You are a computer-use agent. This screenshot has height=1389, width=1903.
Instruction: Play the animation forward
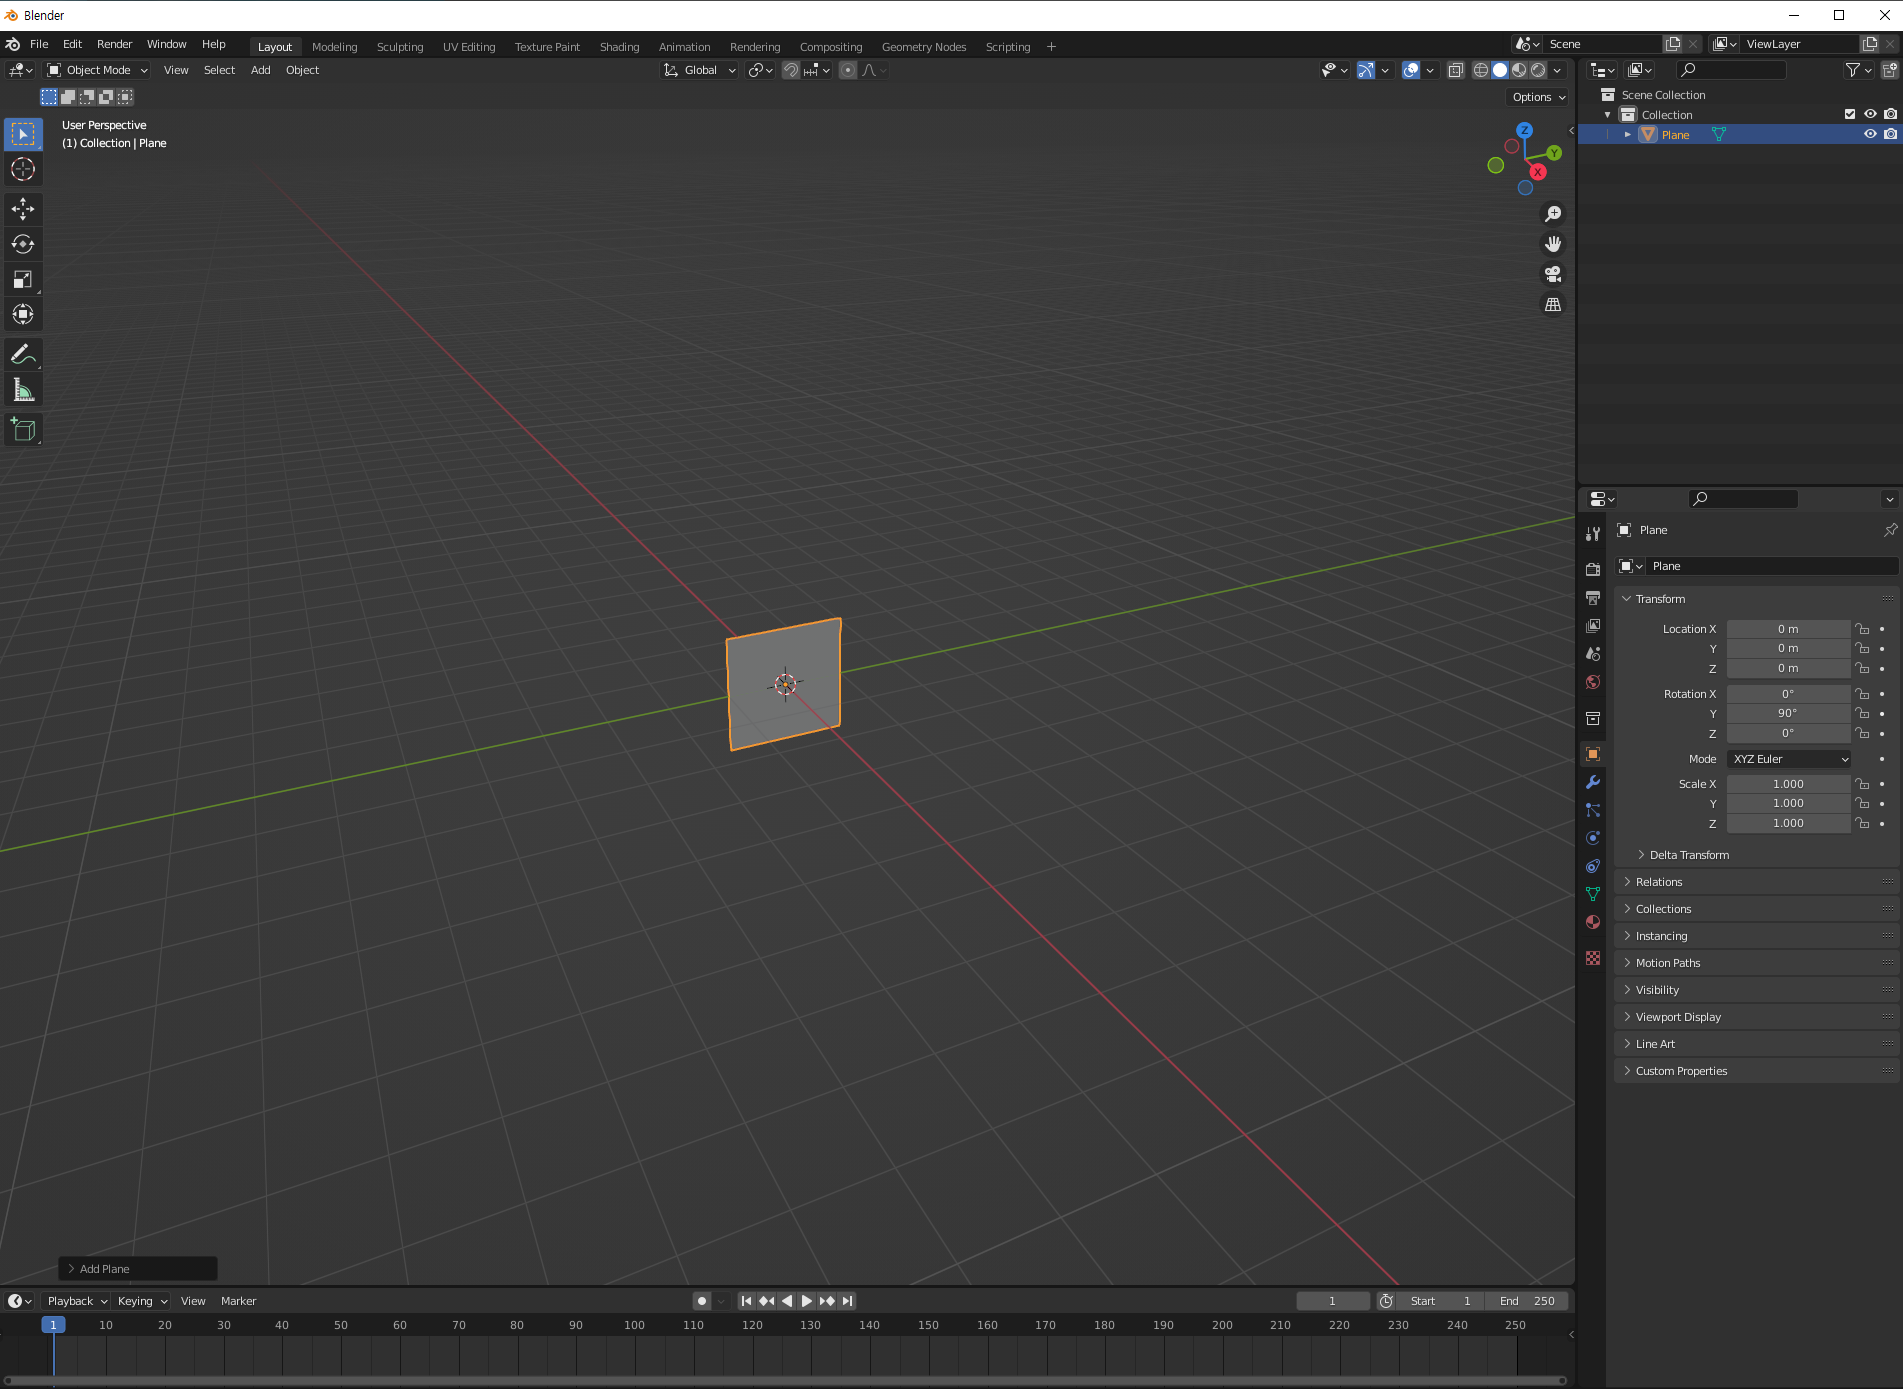click(x=807, y=1301)
